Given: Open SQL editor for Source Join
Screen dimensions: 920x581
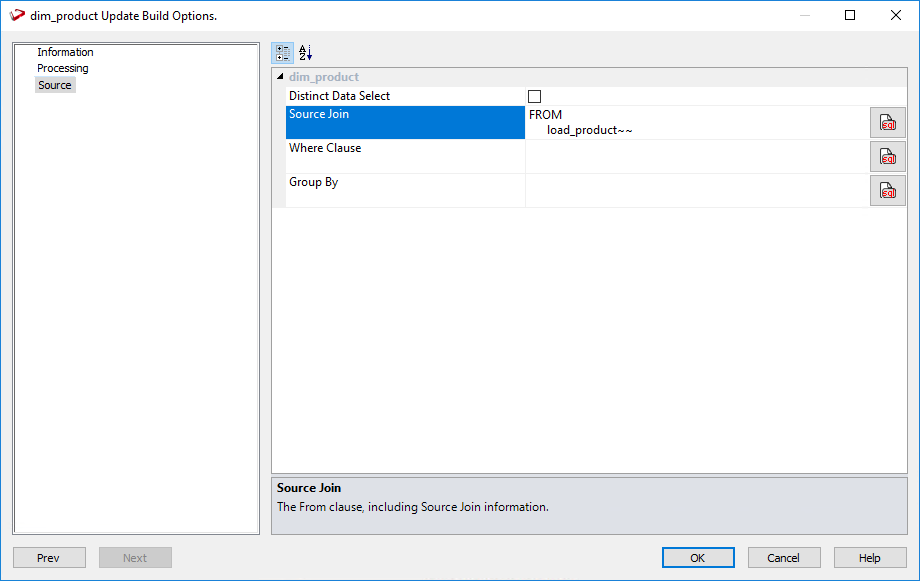Looking at the screenshot, I should tap(887, 123).
